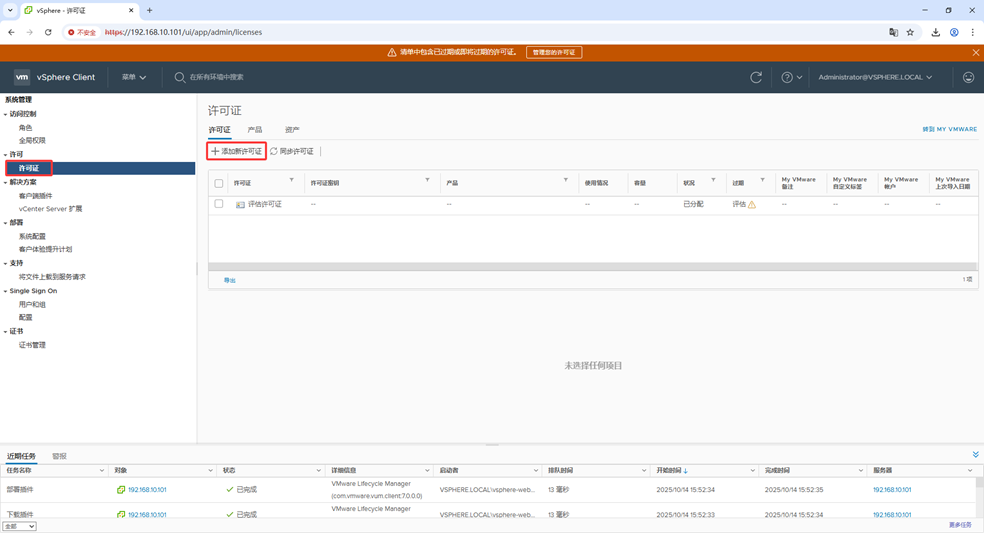Open the help question mark icon
This screenshot has width=984, height=533.
coord(787,77)
